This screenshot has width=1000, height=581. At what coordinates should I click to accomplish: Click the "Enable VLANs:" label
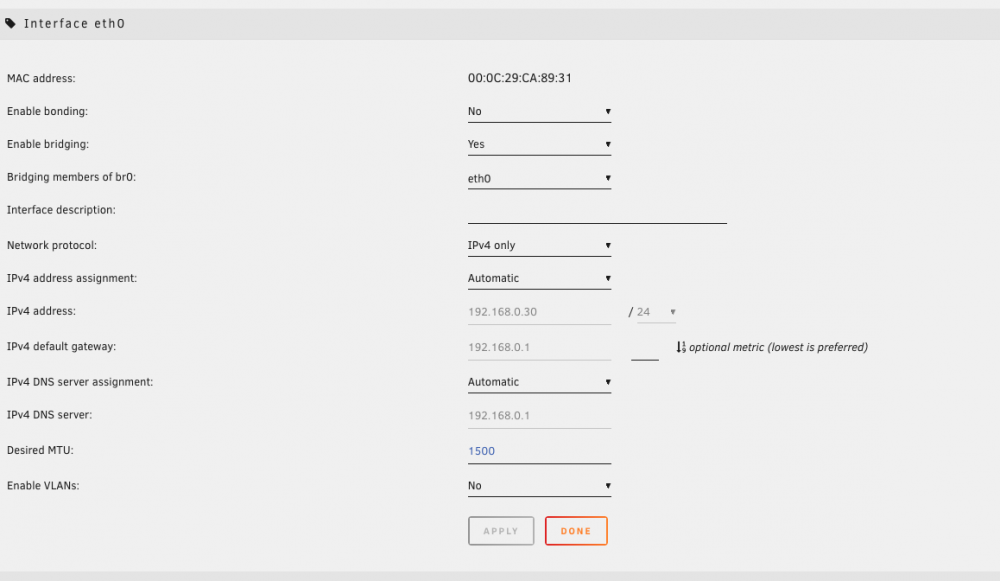[x=43, y=486]
